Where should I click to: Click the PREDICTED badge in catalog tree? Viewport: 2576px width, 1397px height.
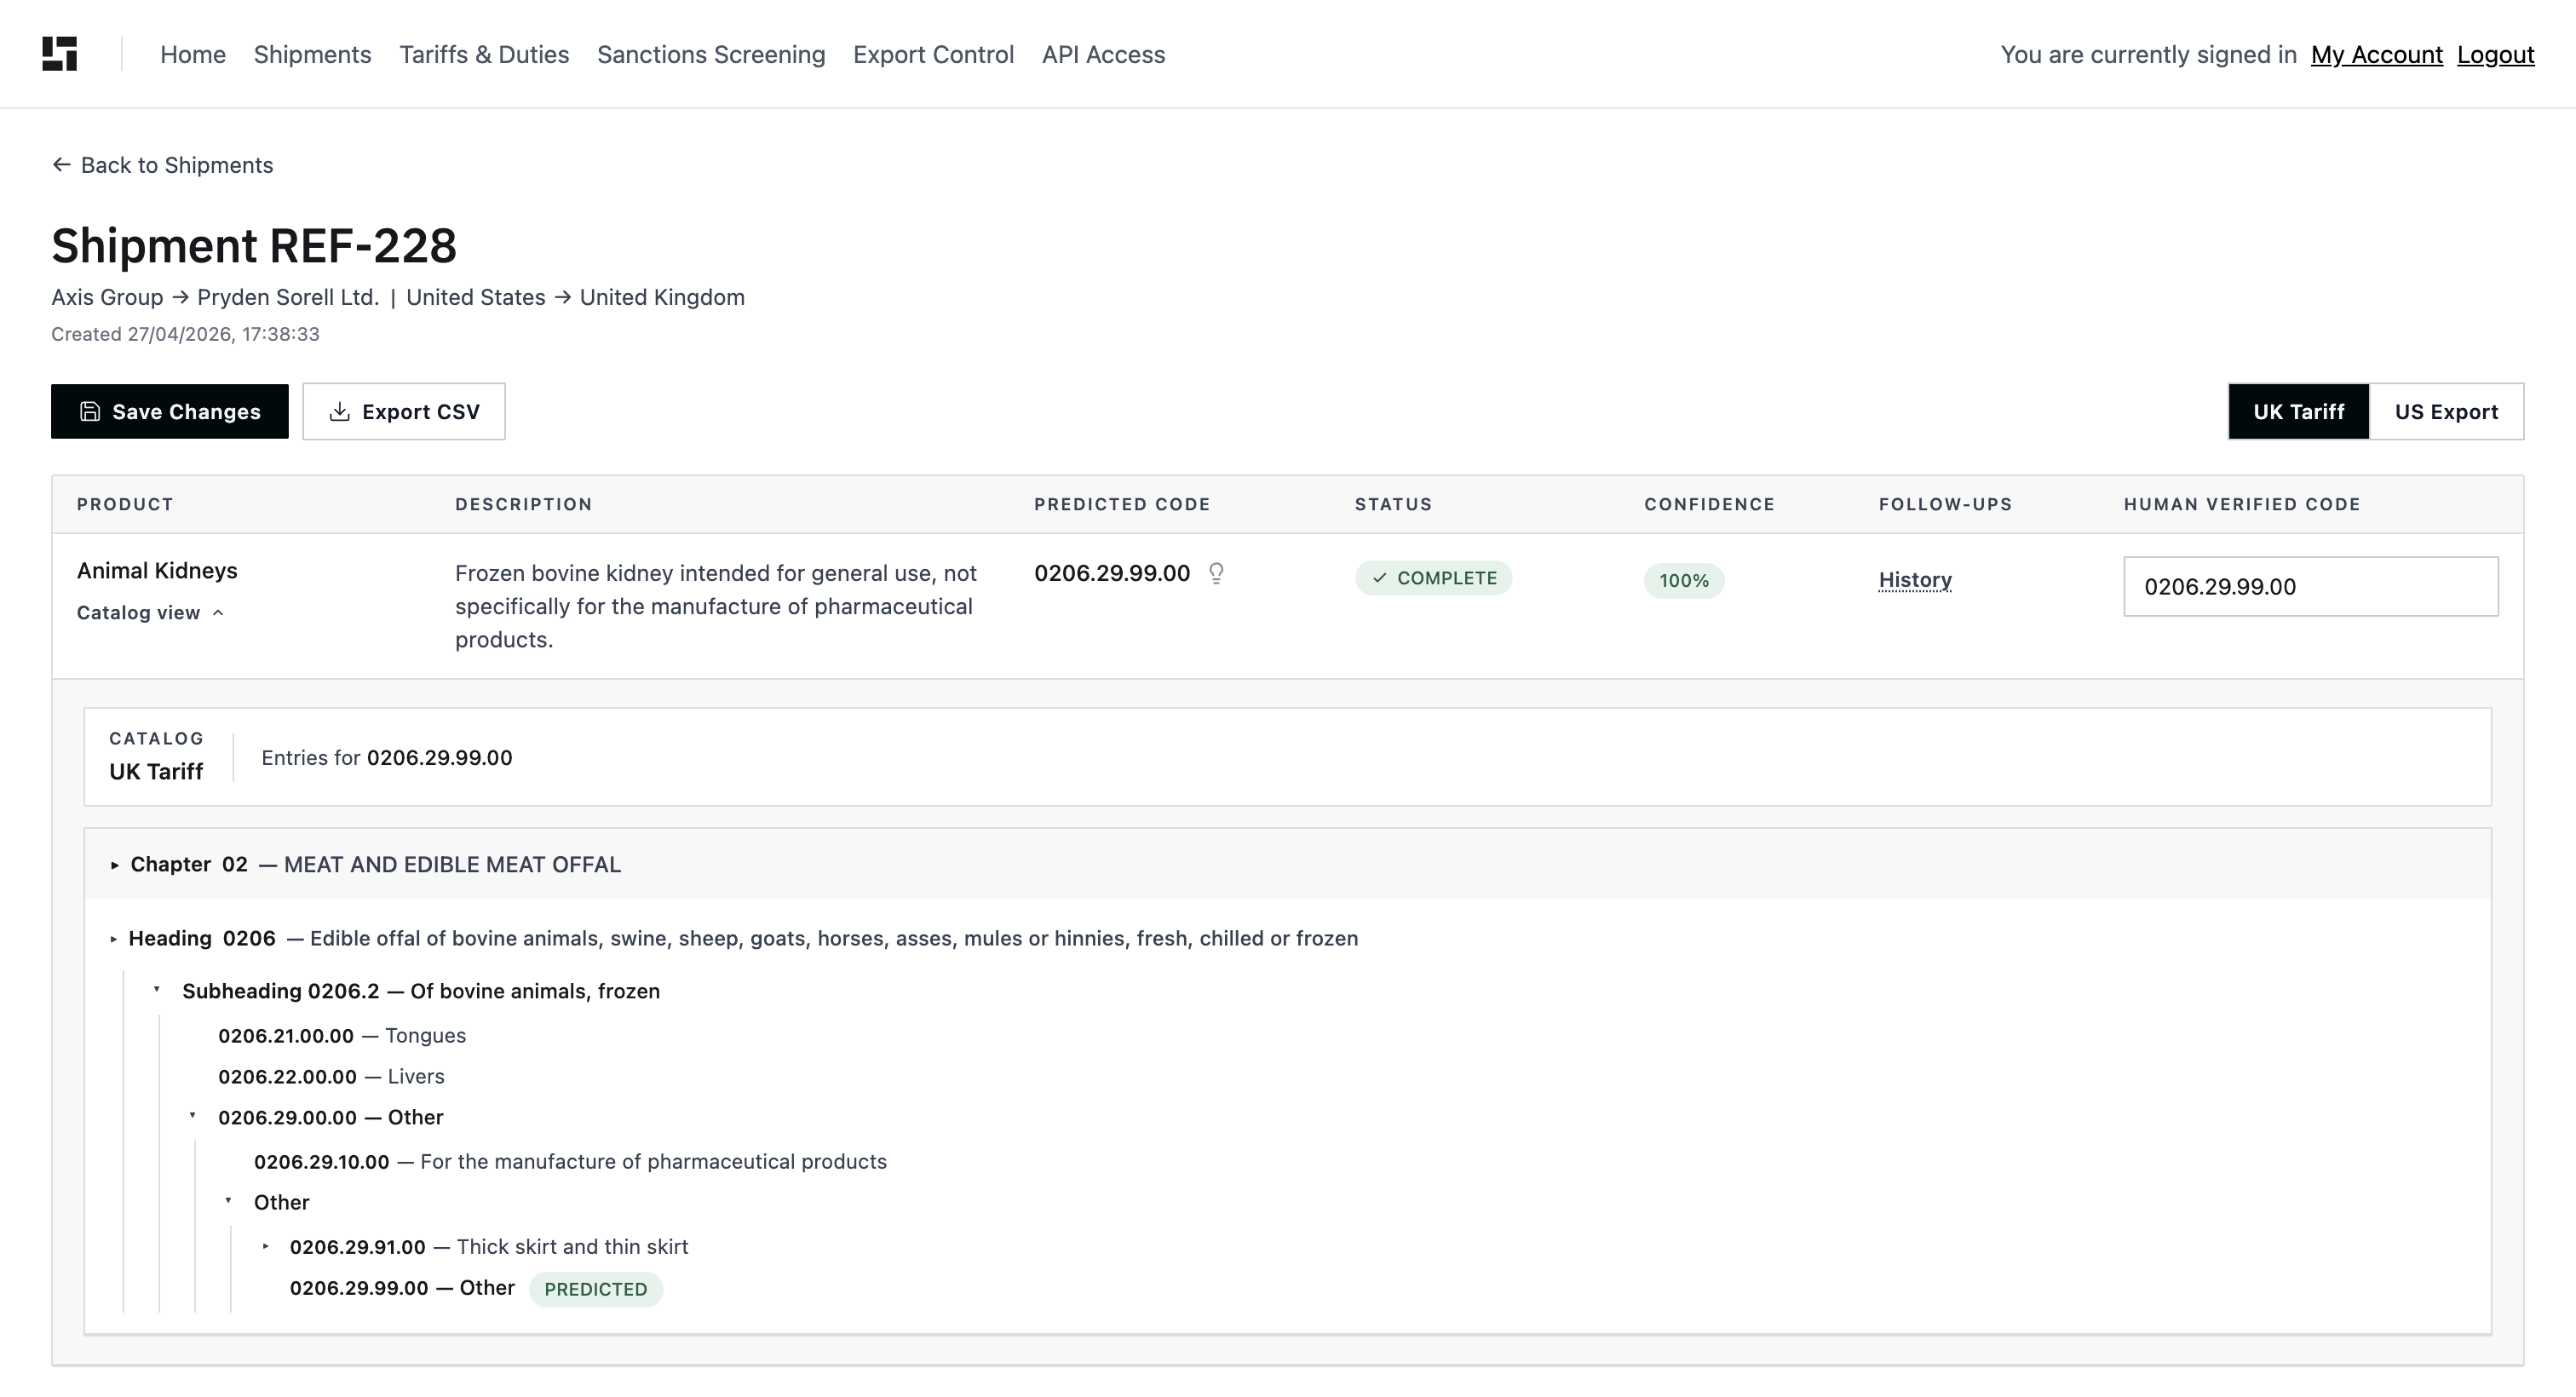[596, 1289]
